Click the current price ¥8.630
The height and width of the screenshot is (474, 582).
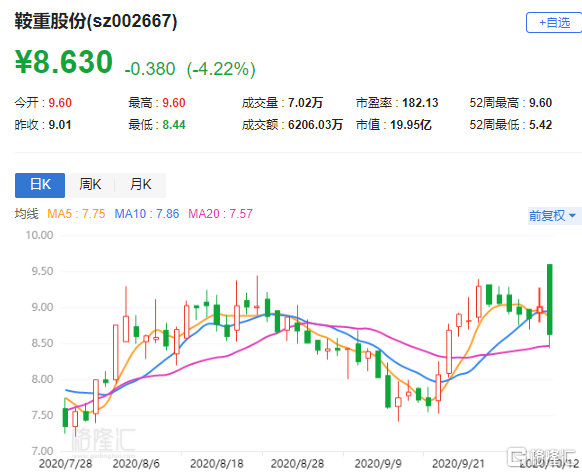click(x=63, y=62)
